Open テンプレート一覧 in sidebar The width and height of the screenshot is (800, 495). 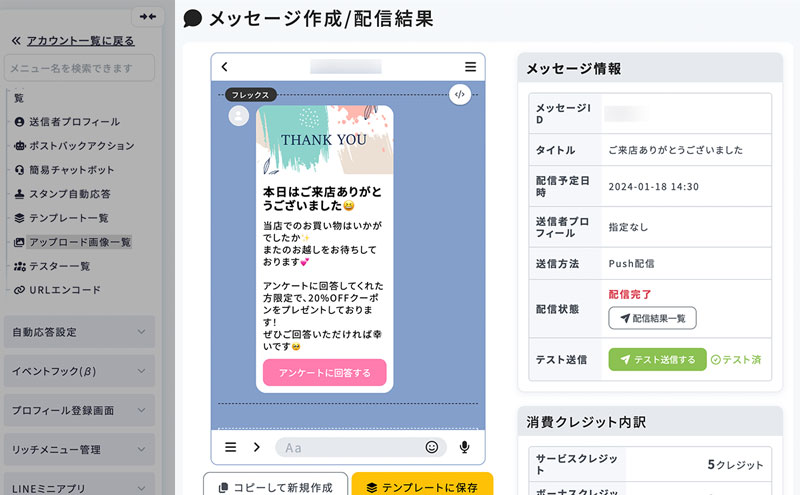point(68,218)
